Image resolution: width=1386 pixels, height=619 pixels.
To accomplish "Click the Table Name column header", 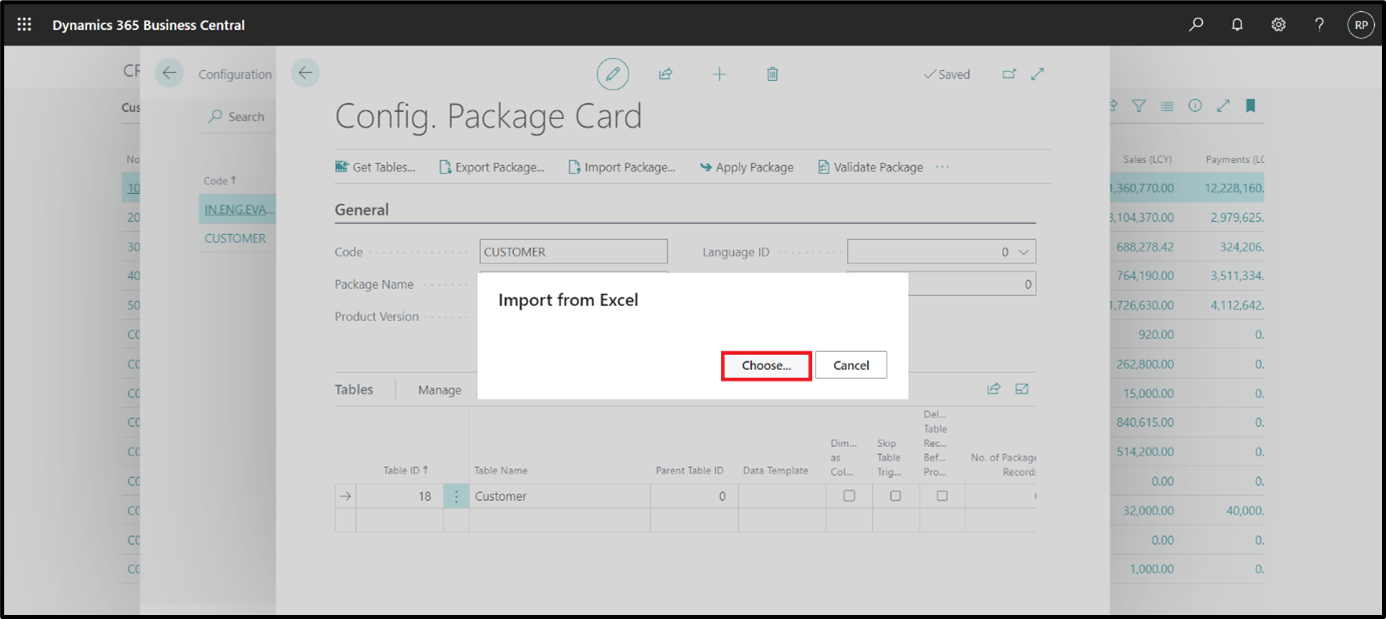I will point(501,470).
